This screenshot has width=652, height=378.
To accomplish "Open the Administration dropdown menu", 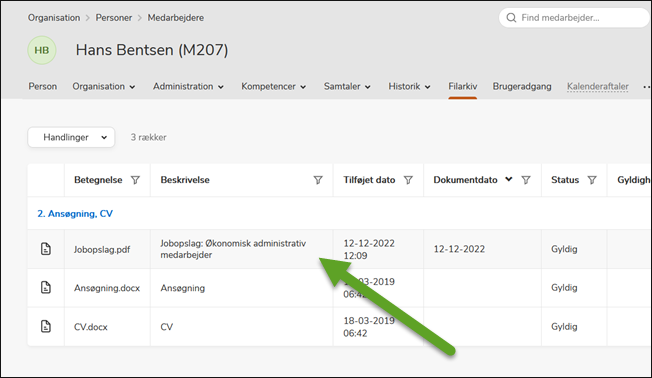I will click(x=188, y=86).
